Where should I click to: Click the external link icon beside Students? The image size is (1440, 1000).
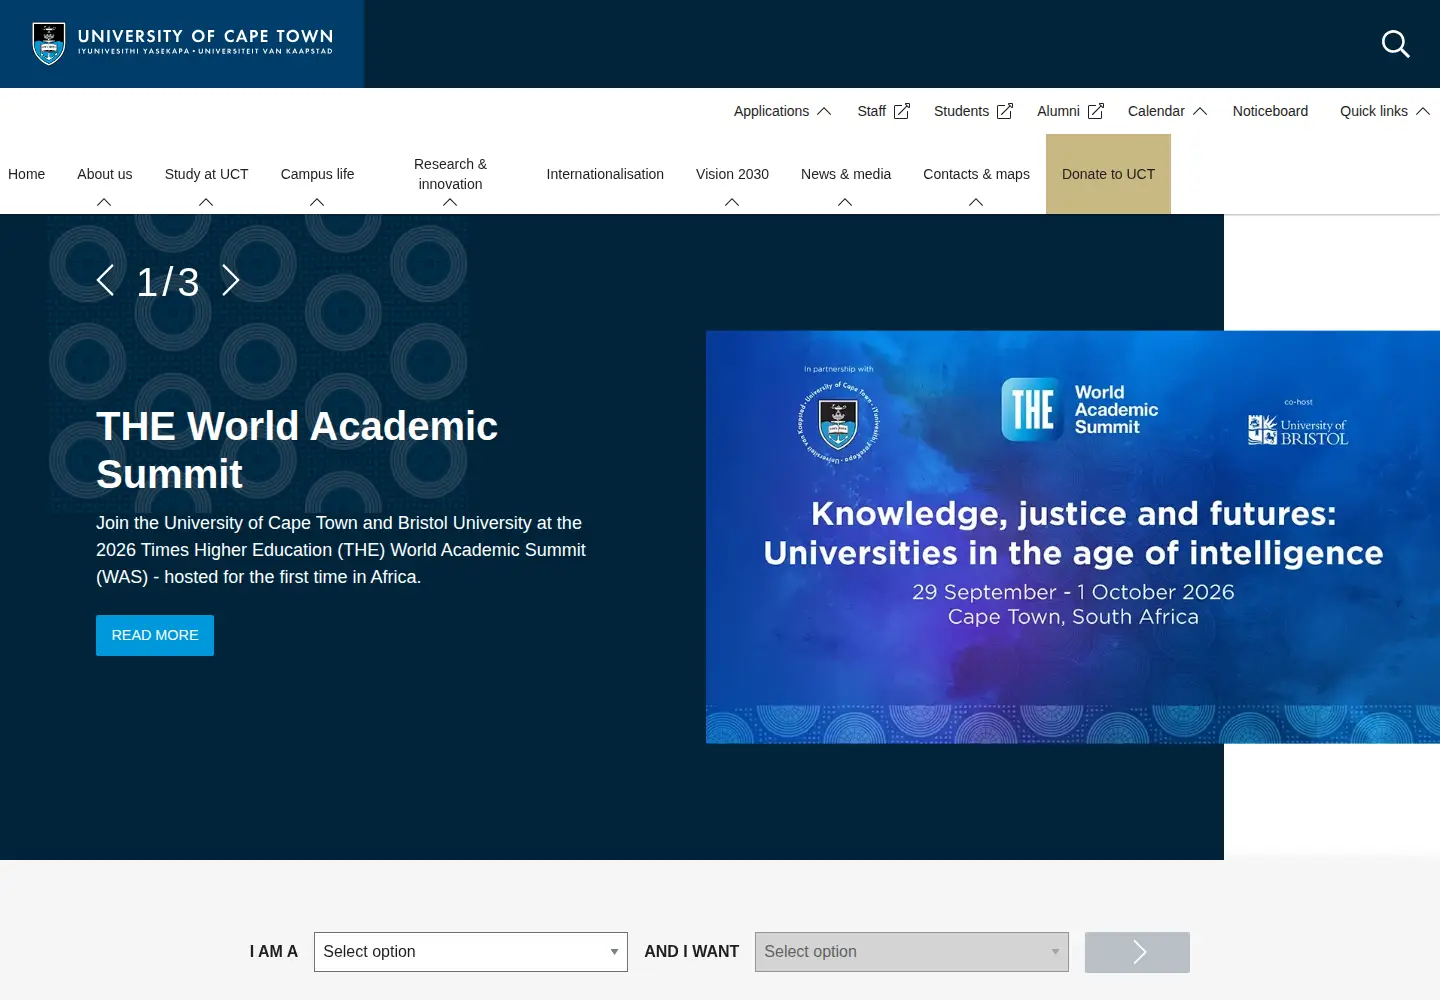1005,111
